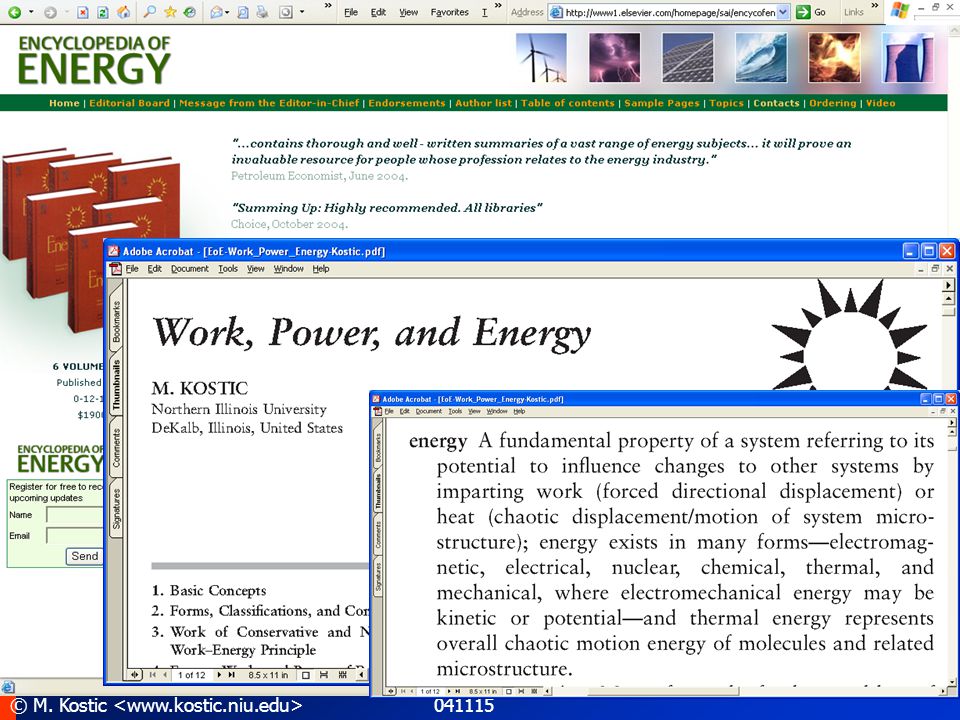Click the green Go arrow button
This screenshot has height=720, width=960.
(803, 12)
